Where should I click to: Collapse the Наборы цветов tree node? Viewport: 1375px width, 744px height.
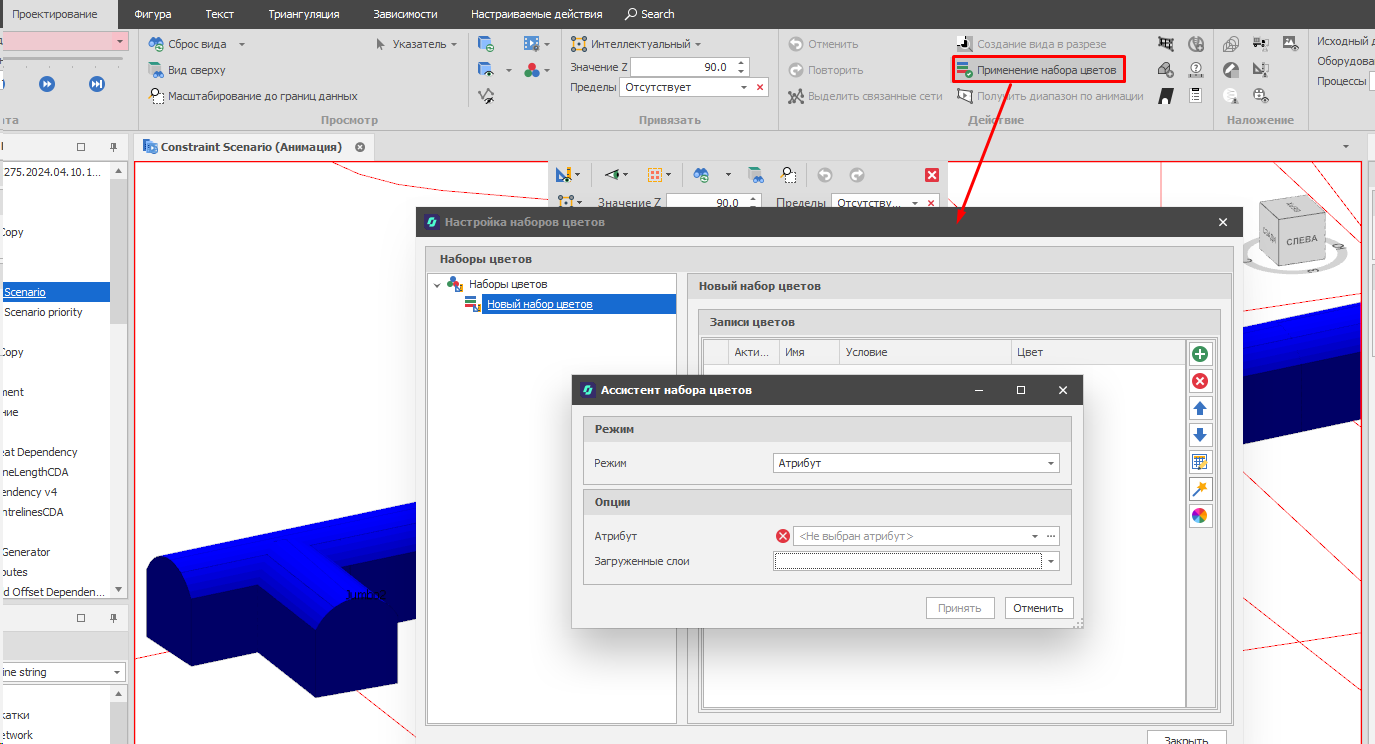point(437,285)
